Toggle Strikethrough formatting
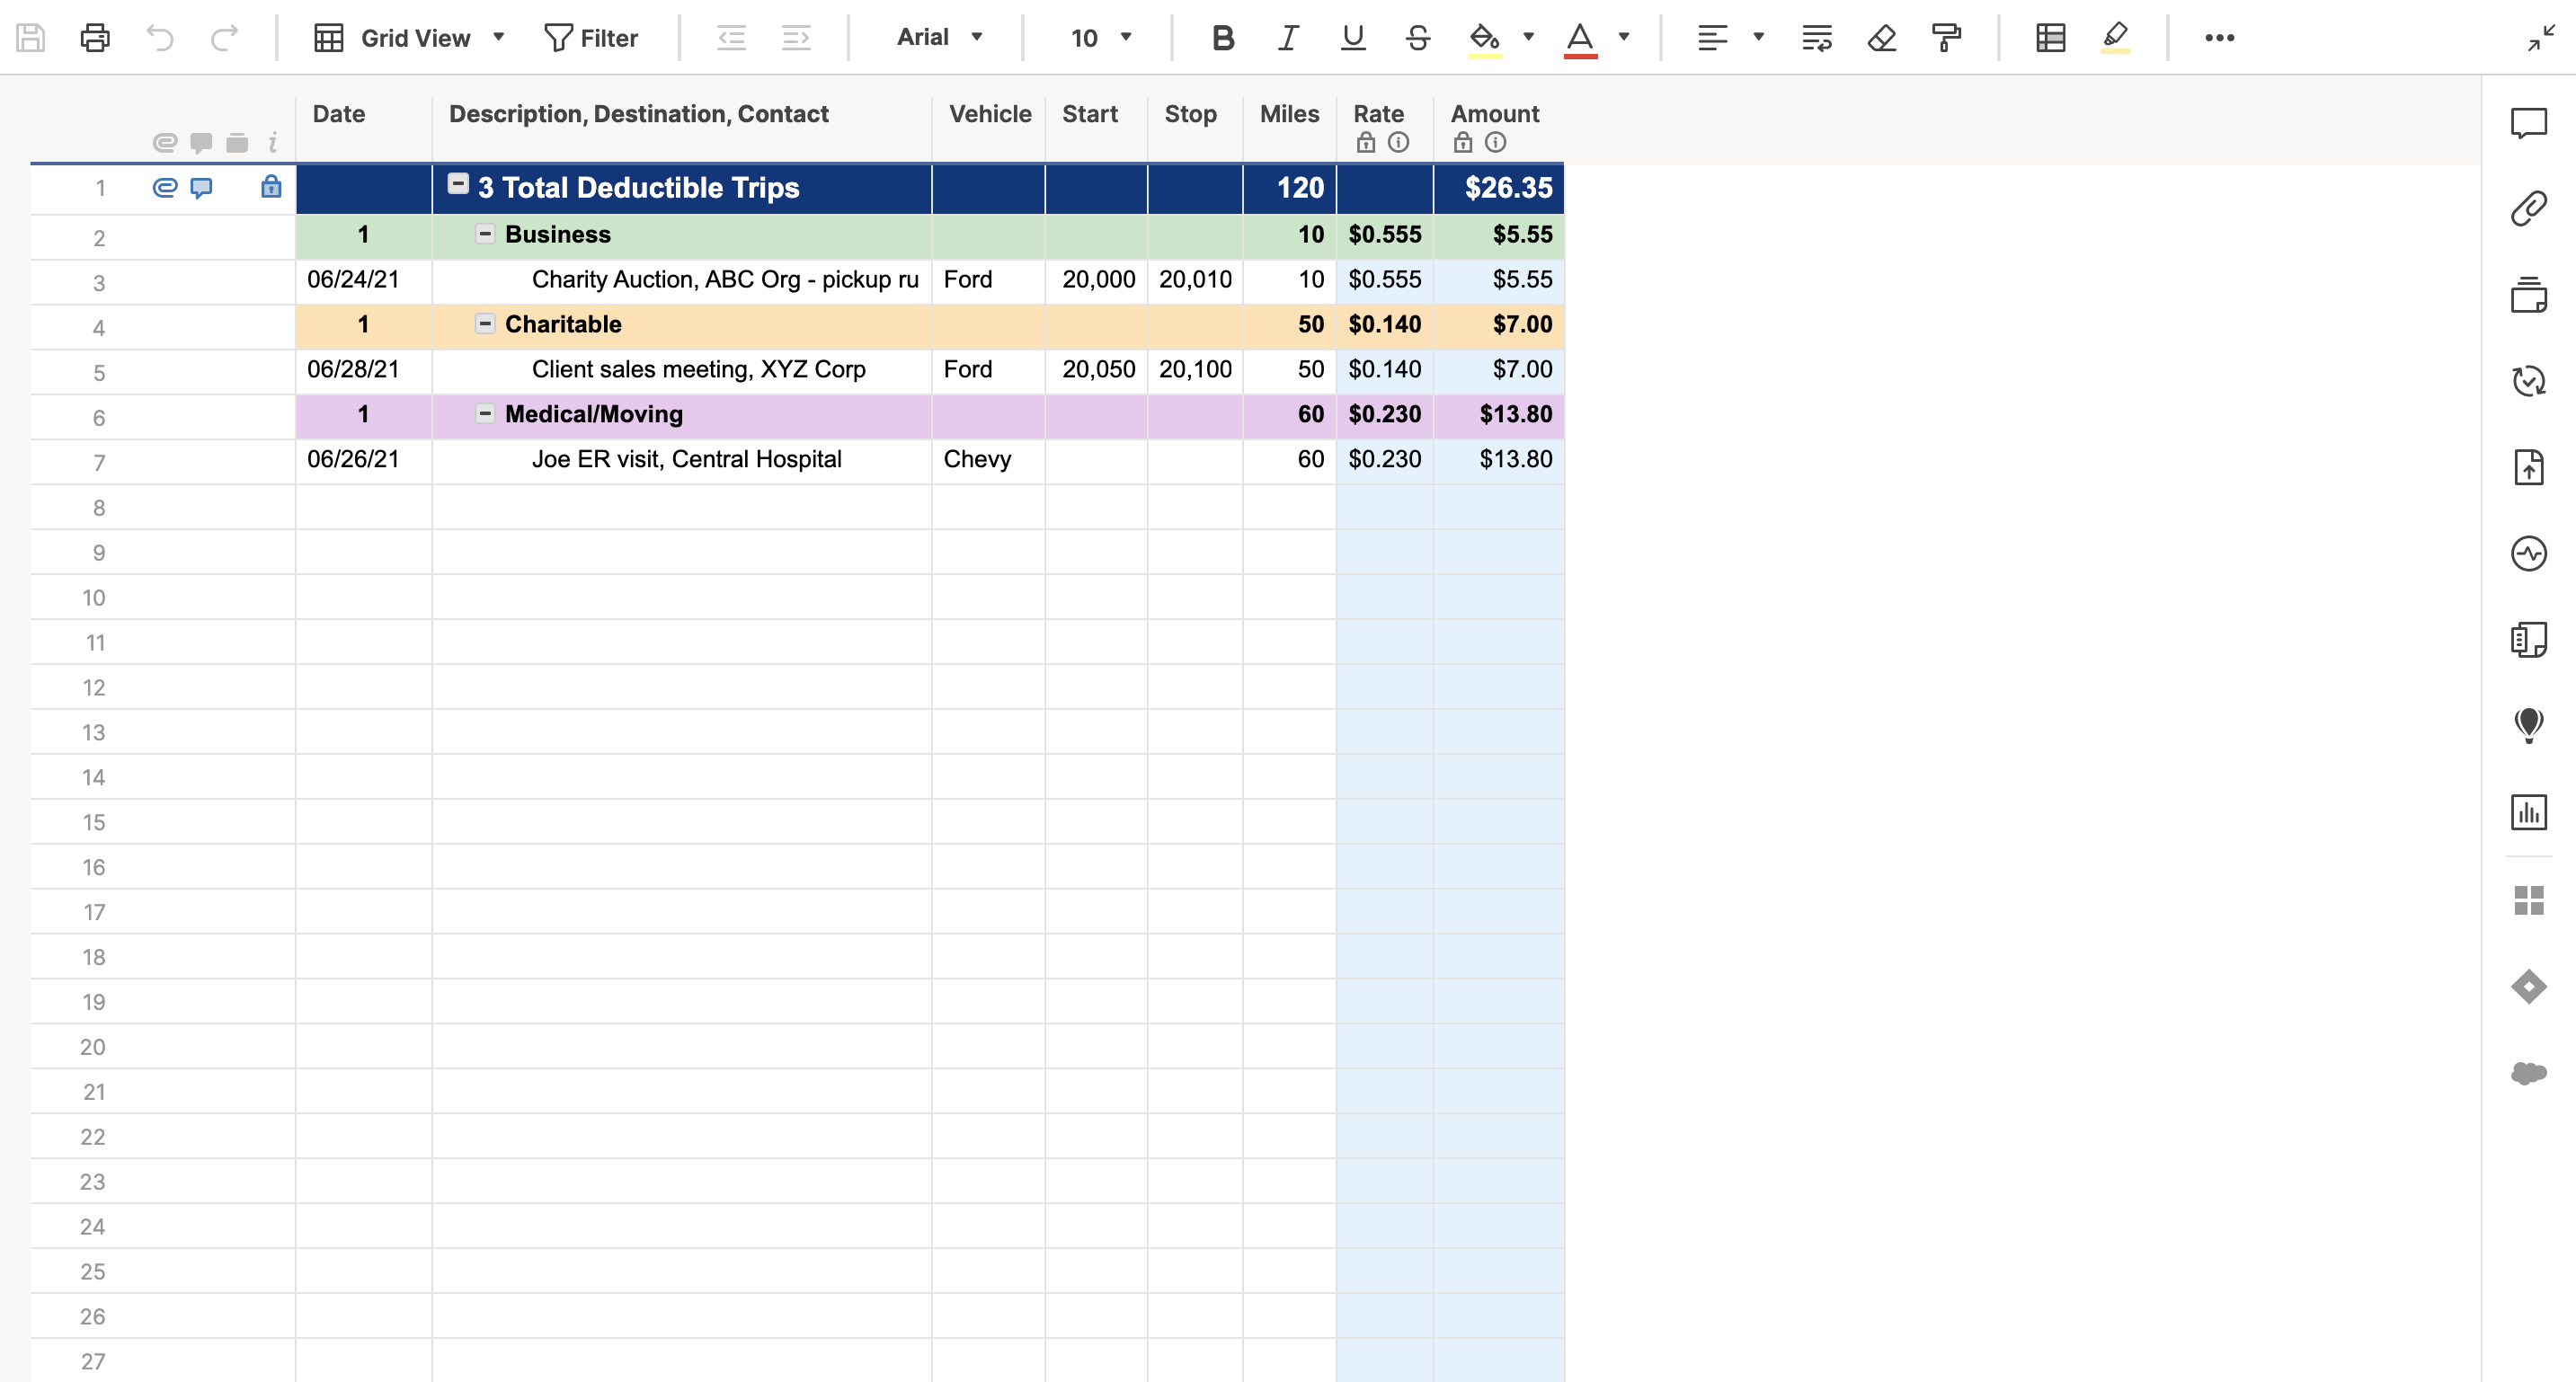 coord(1417,38)
